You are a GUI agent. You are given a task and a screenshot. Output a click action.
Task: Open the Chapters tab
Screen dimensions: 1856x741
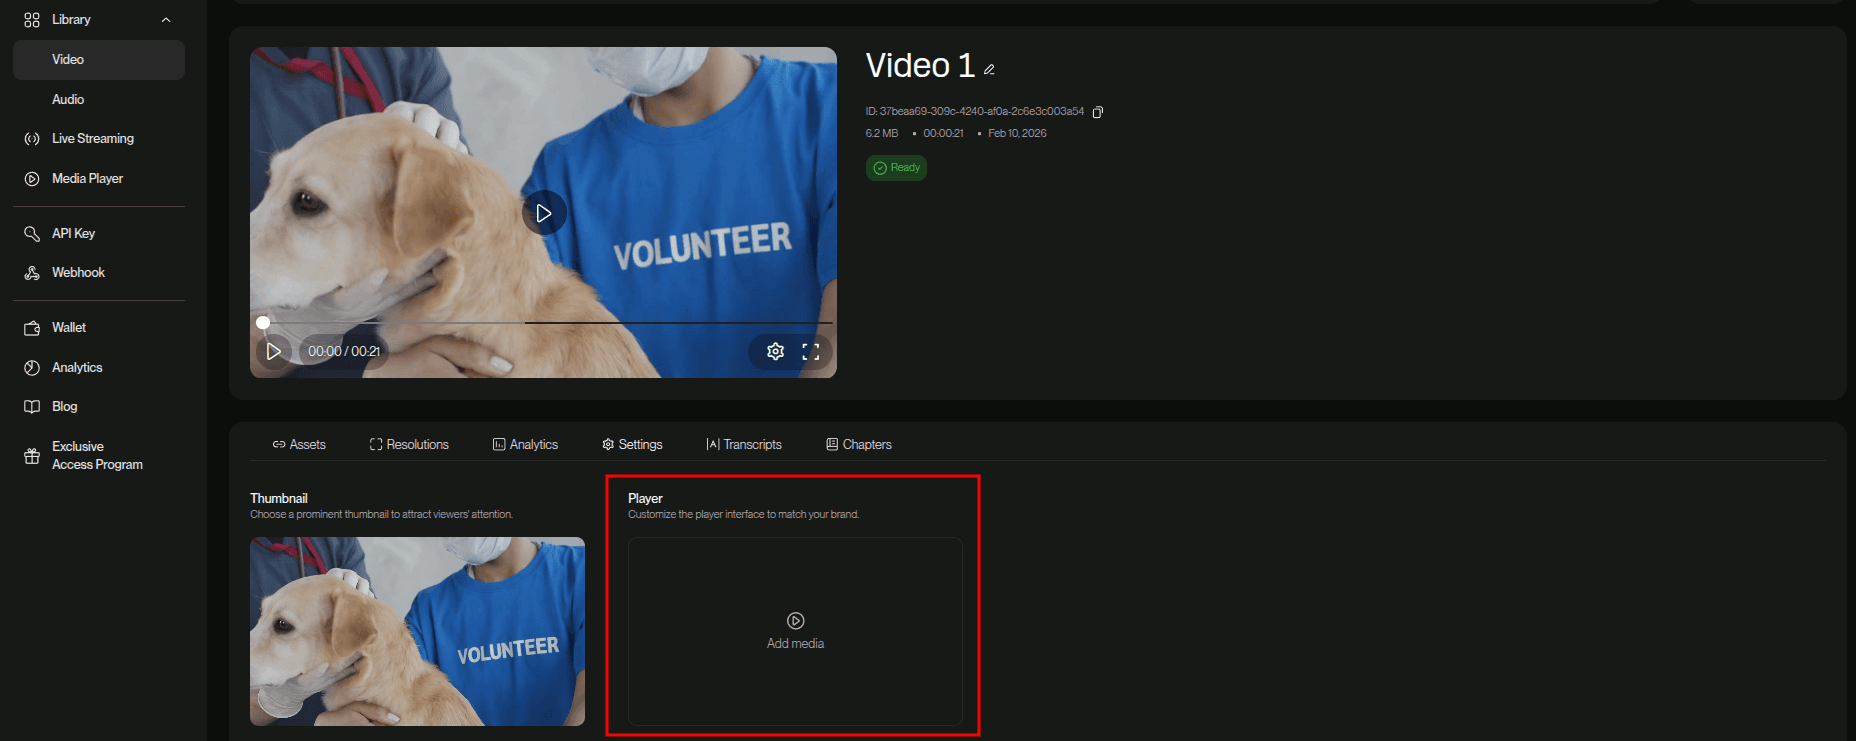point(858,445)
